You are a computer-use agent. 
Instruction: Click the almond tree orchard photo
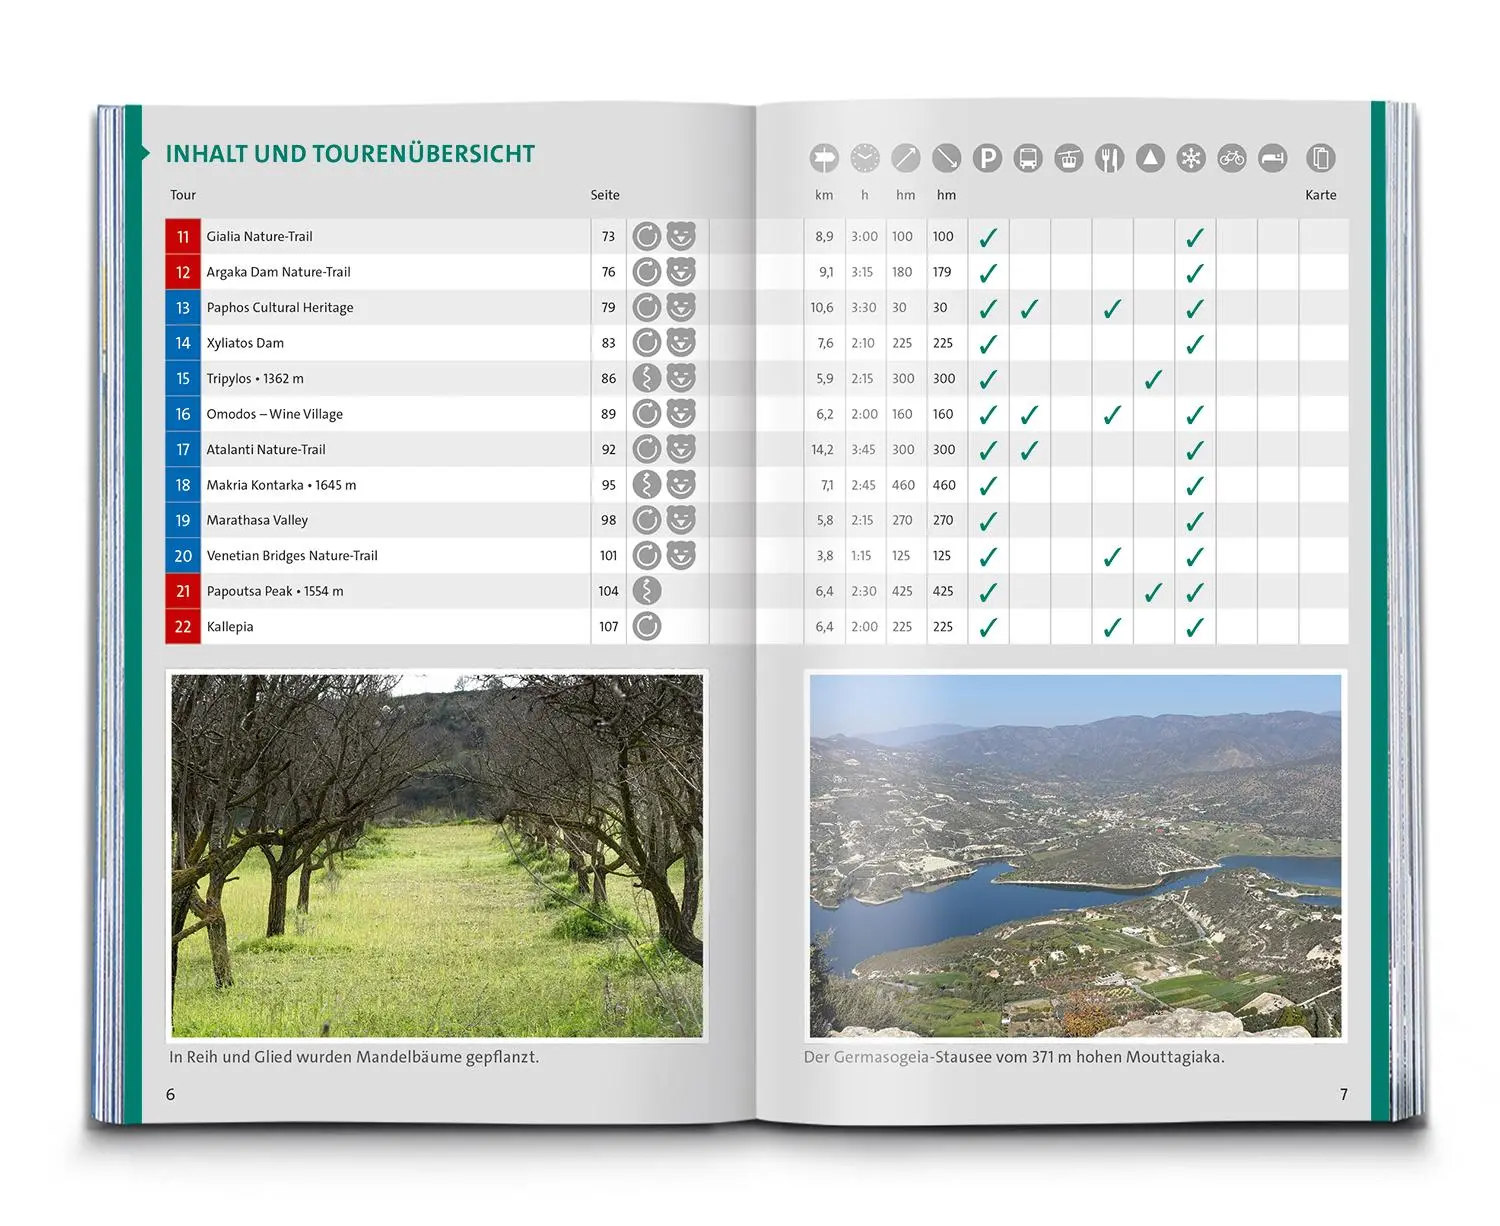click(x=437, y=856)
